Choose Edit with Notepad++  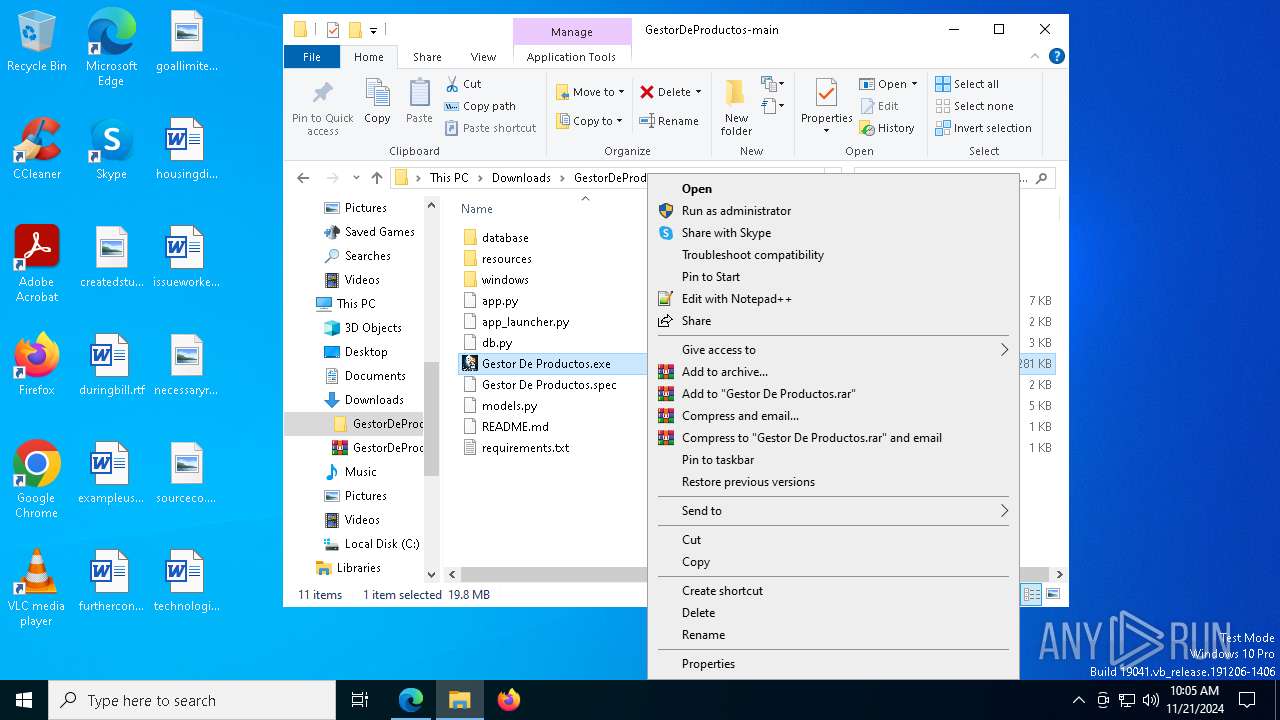coord(833,299)
